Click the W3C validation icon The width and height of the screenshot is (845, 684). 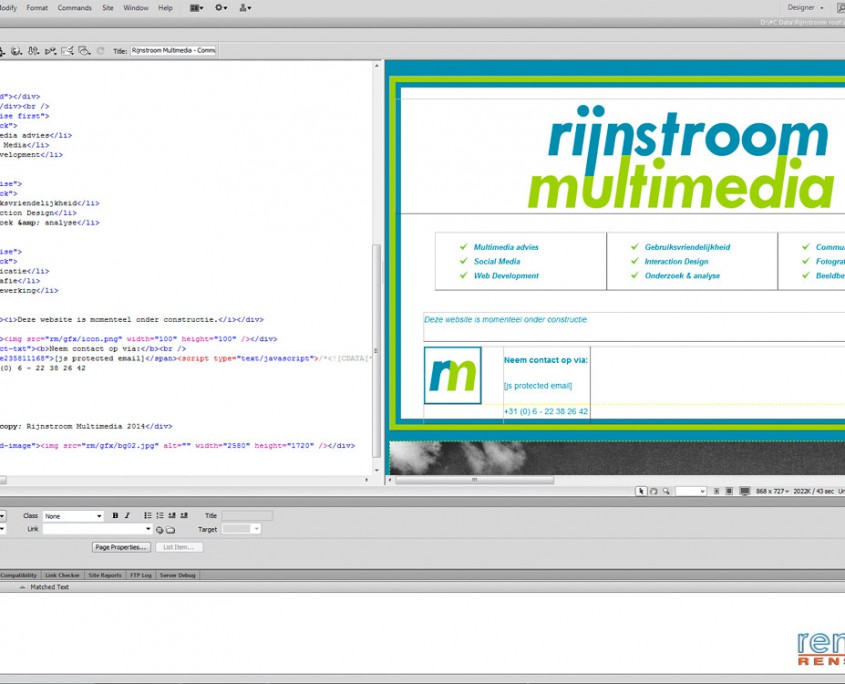coord(51,51)
